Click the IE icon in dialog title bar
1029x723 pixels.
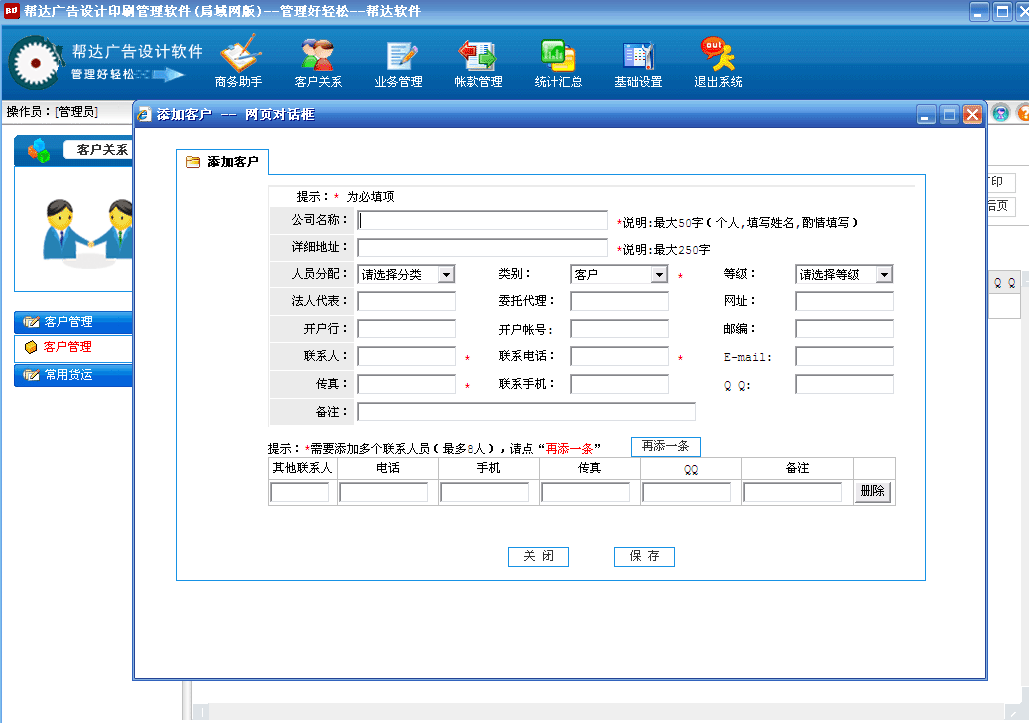144,115
